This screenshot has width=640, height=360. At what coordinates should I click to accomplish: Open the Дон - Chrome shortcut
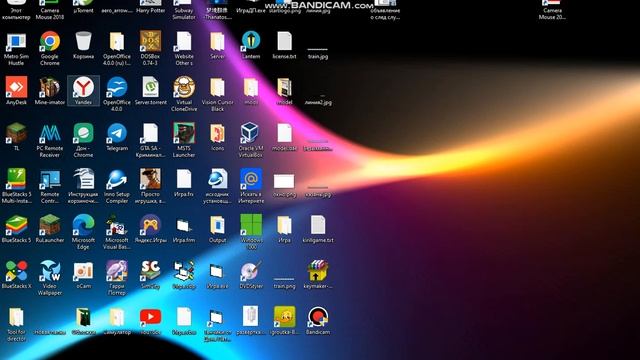click(x=83, y=140)
